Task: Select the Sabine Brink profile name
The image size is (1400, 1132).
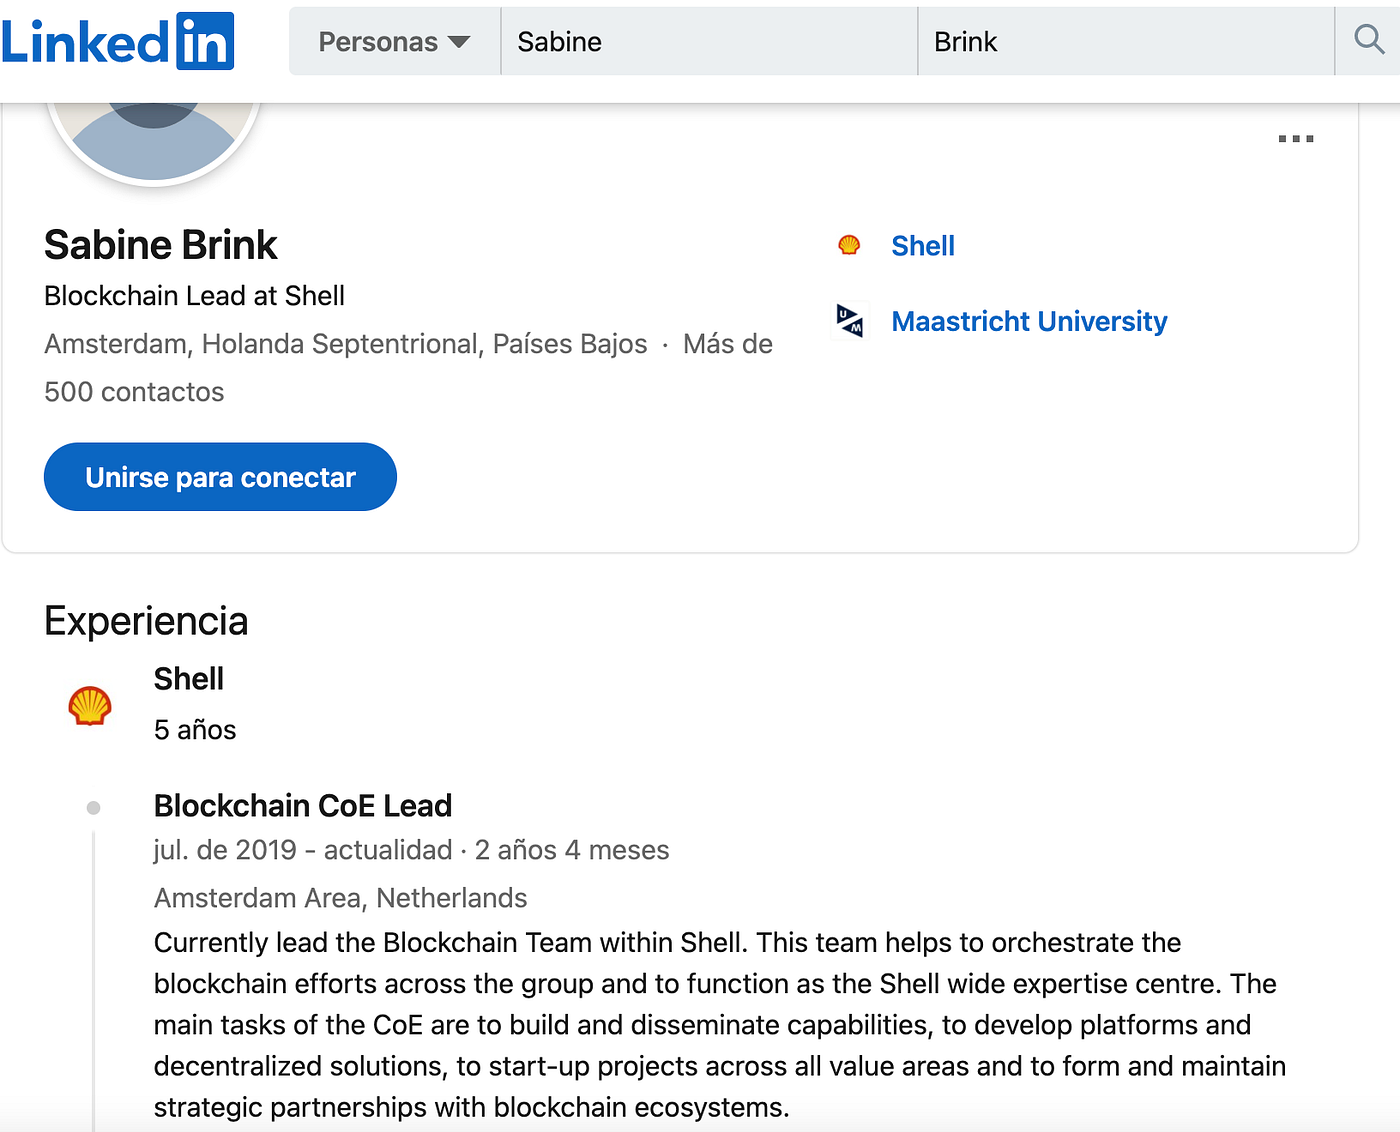Action: pyautogui.click(x=161, y=245)
